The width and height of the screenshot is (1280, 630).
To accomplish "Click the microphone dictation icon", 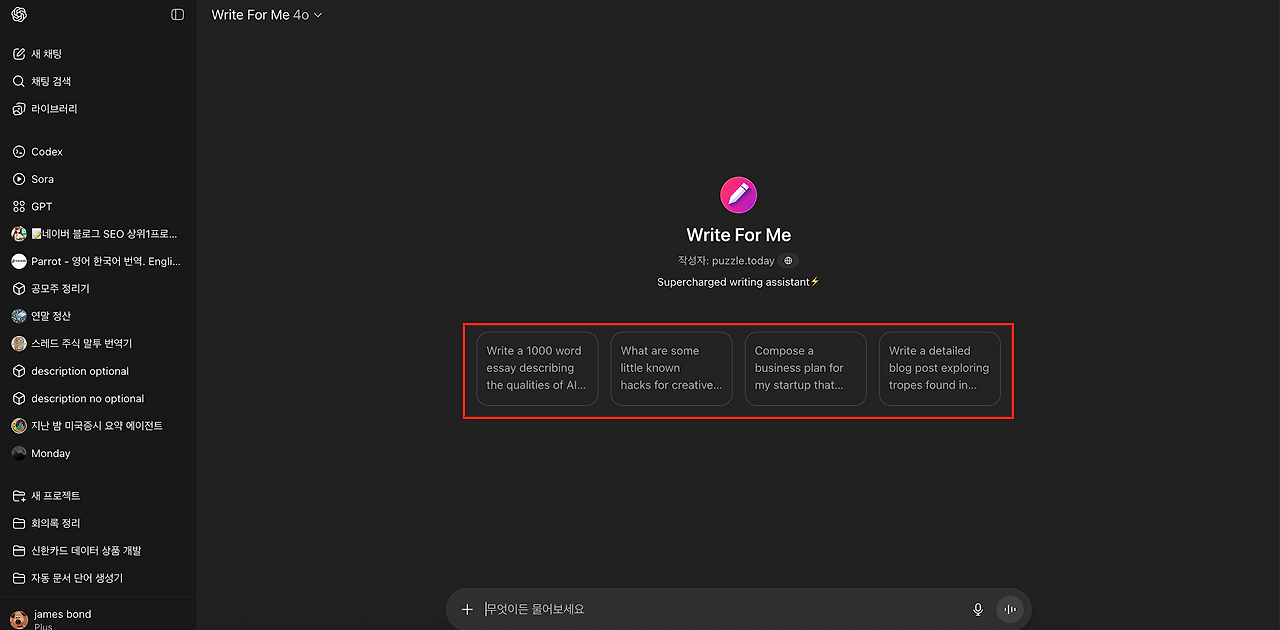I will tap(978, 609).
